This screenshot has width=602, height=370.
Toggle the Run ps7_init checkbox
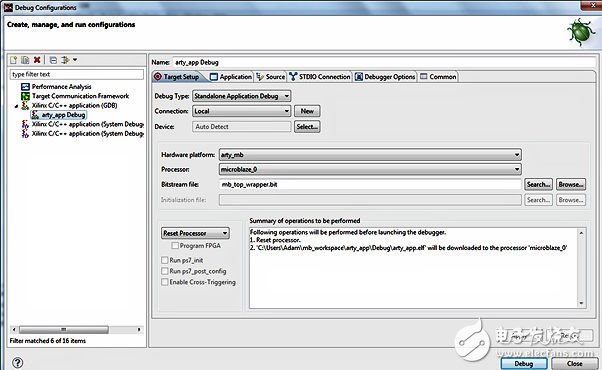pos(165,260)
